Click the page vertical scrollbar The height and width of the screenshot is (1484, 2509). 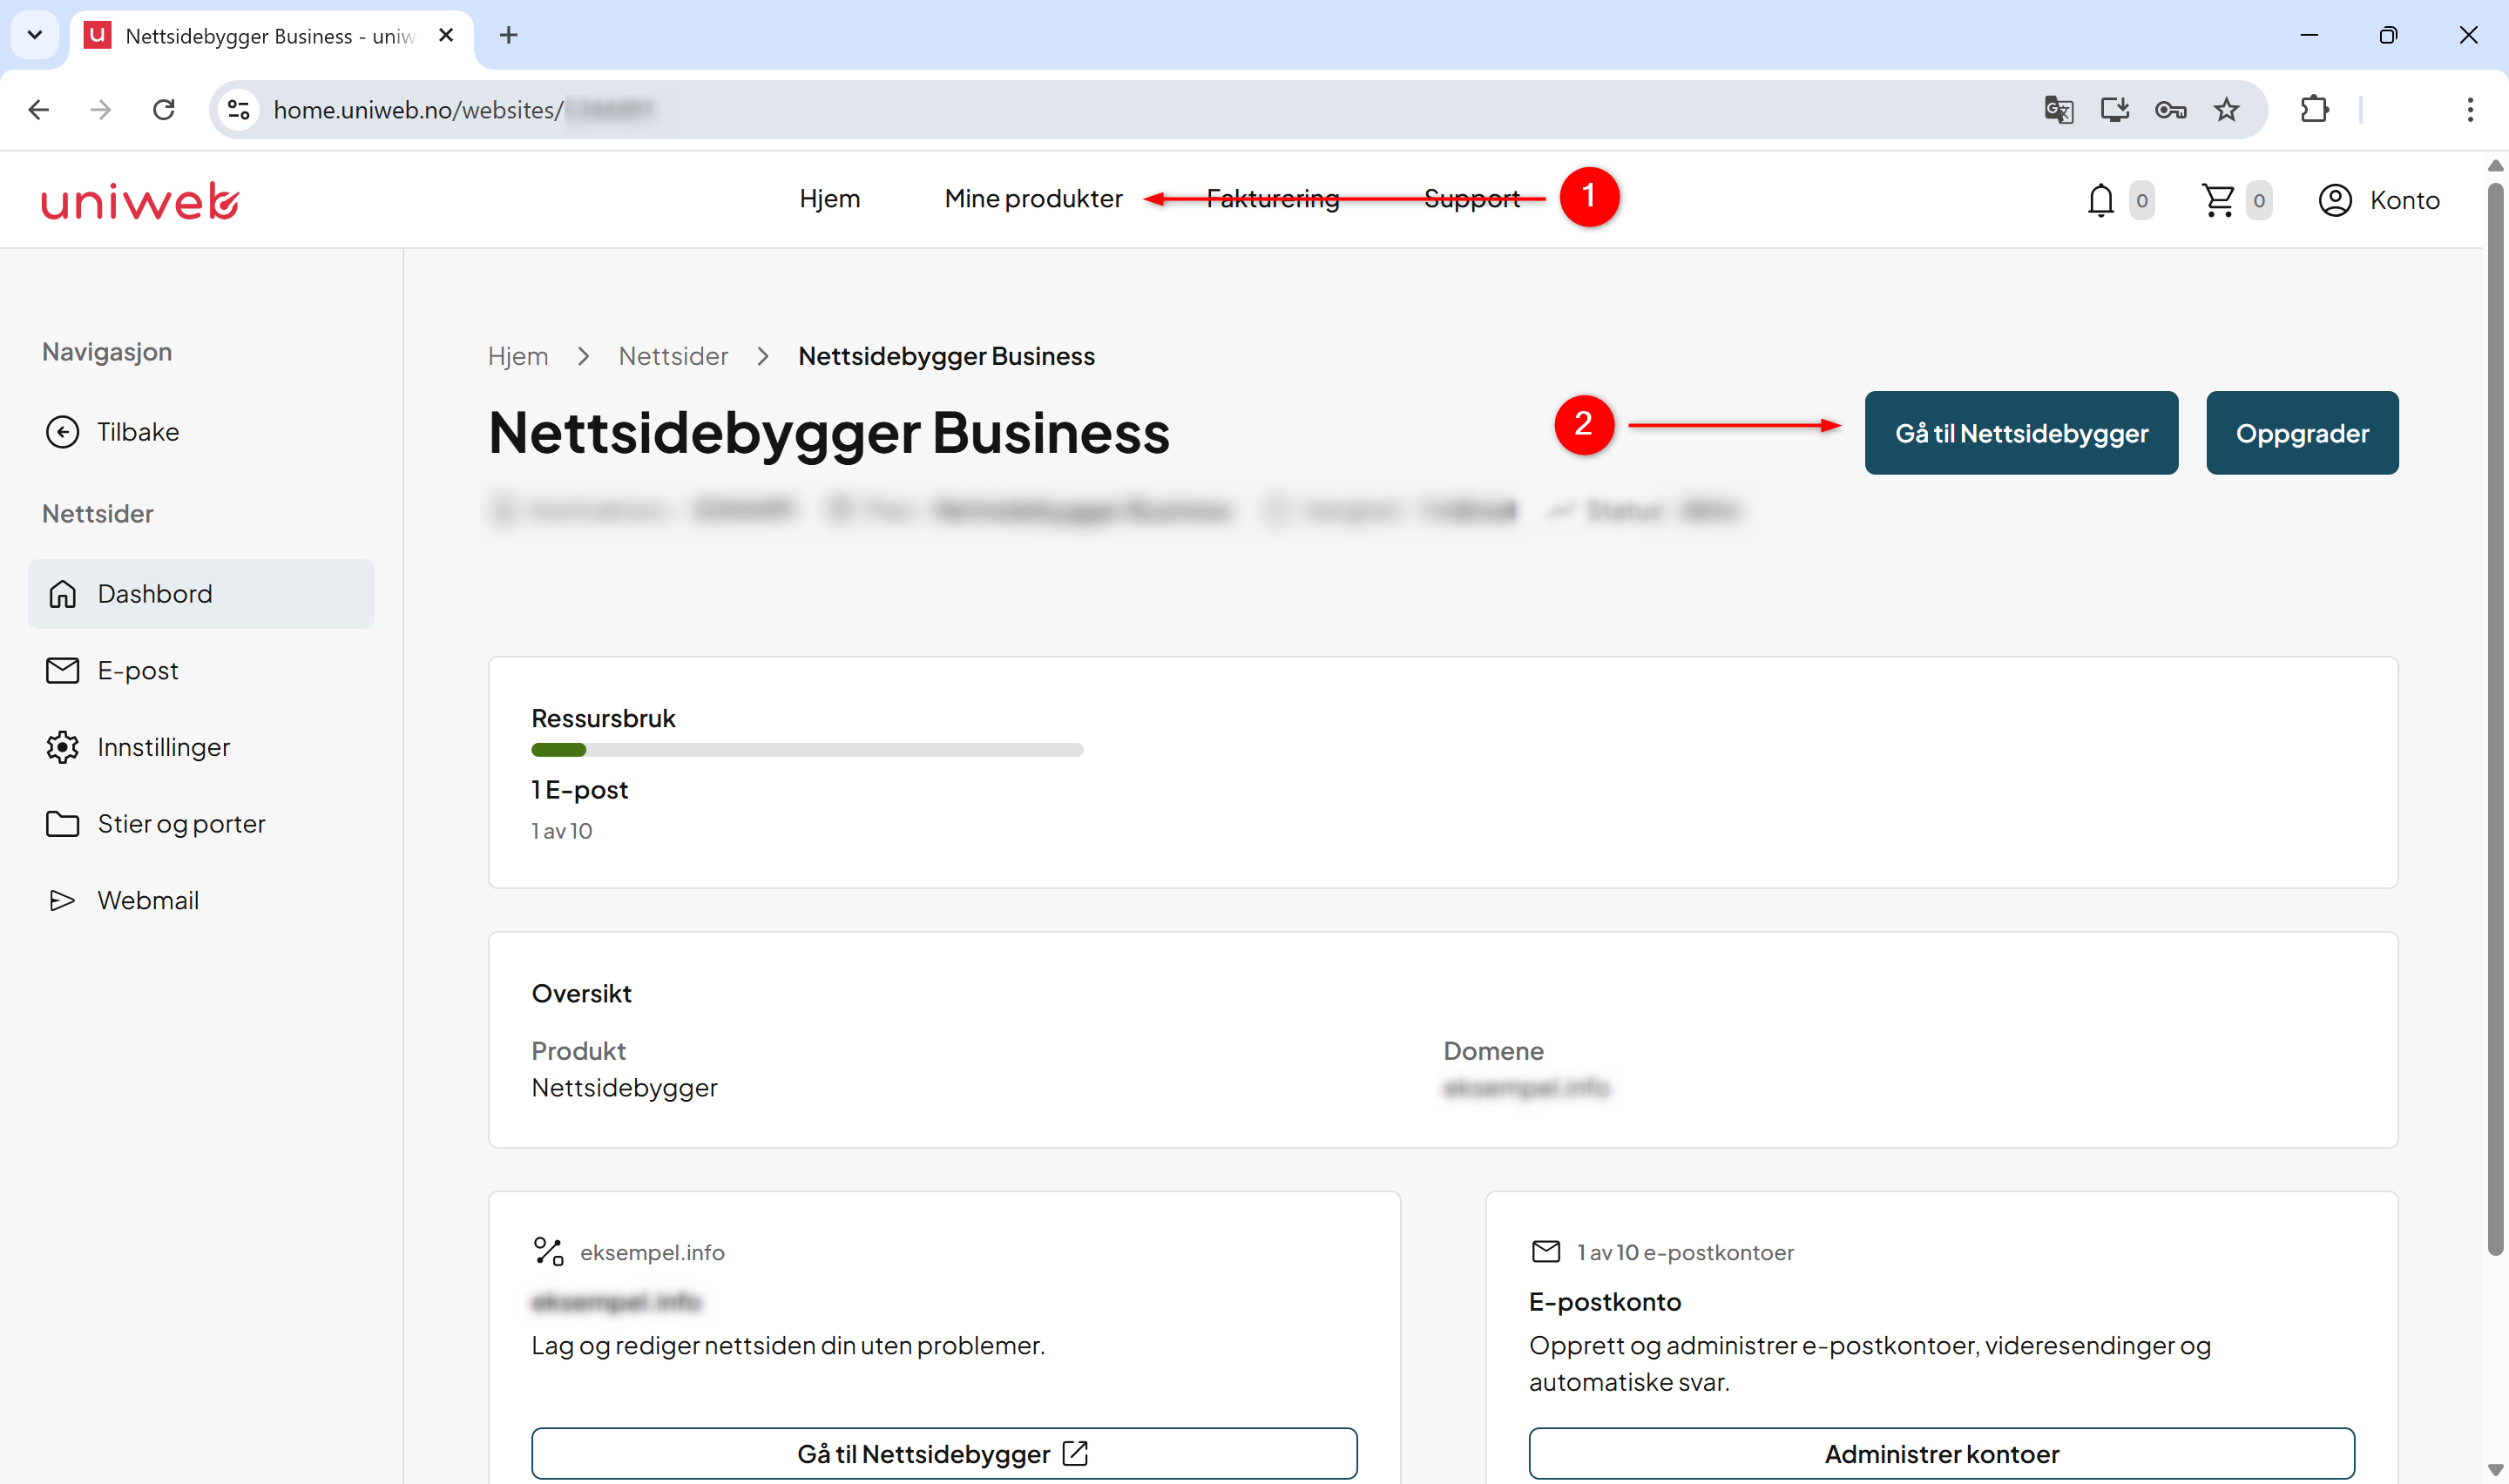point(2496,720)
